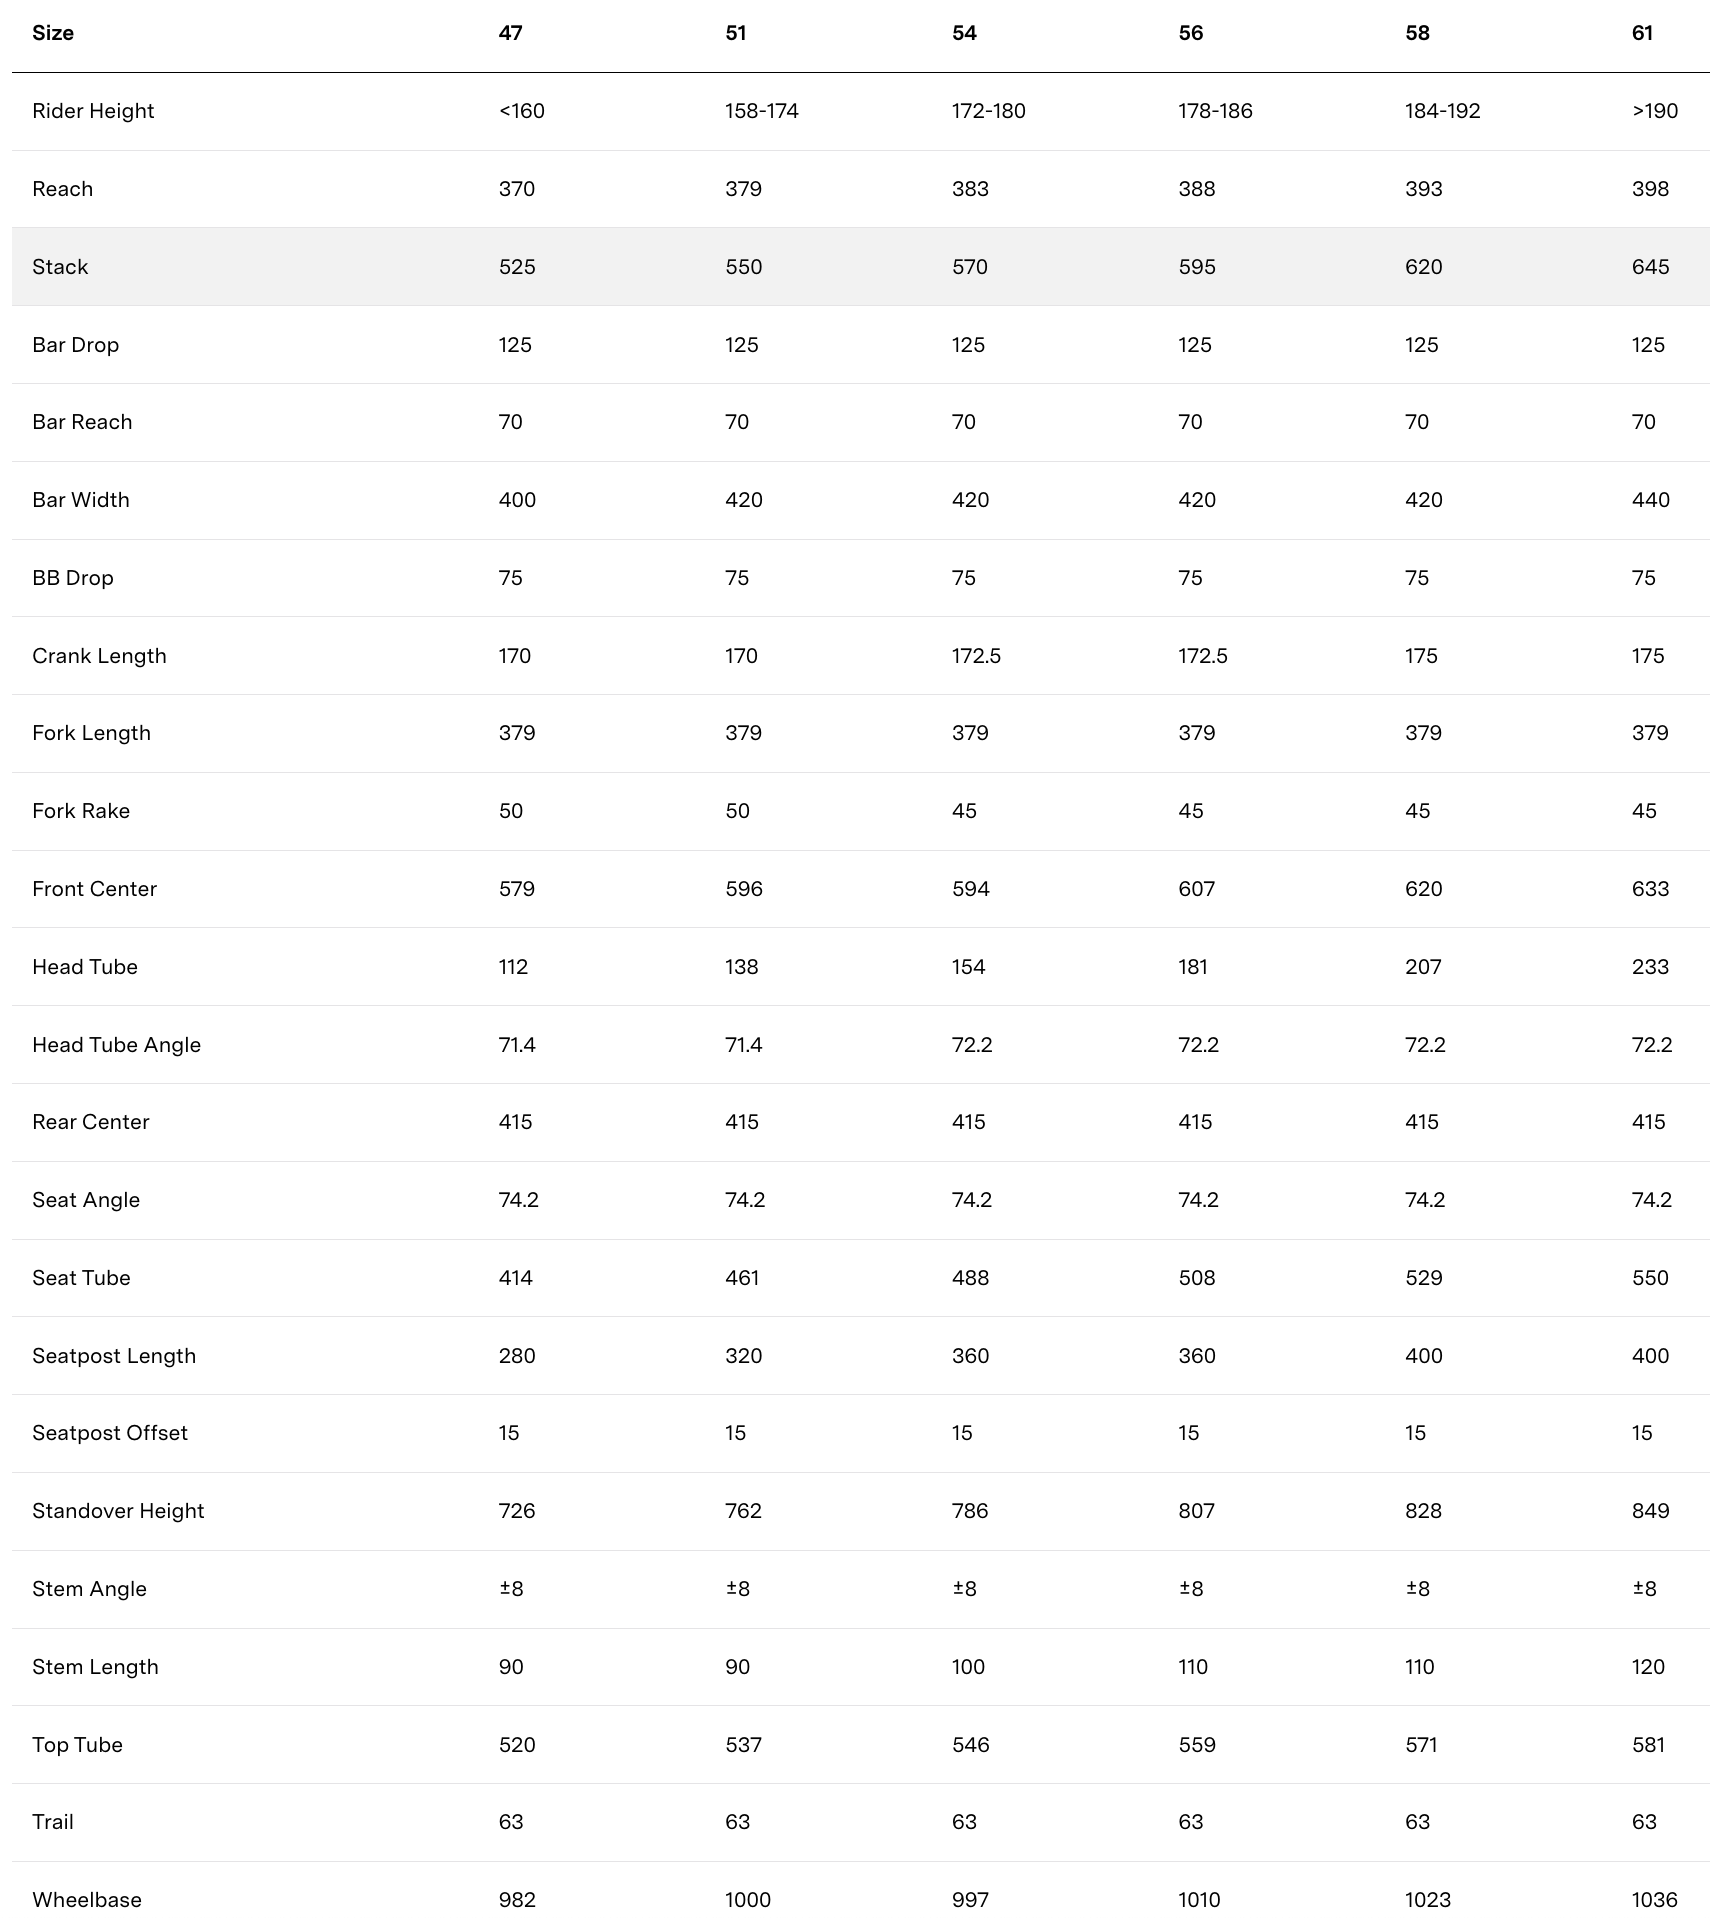Select the size 47 column header
Viewport: 1710px width, 1918px height.
(510, 33)
